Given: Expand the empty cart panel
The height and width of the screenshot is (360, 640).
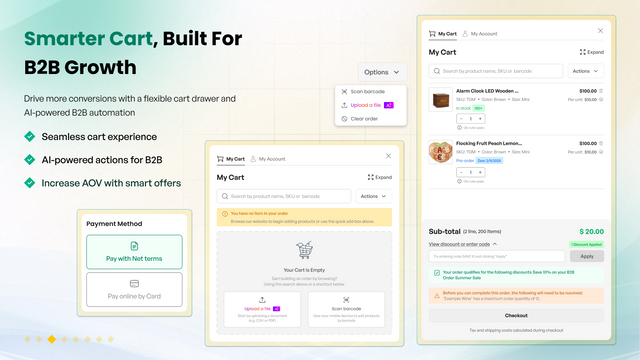Looking at the screenshot, I should (380, 177).
